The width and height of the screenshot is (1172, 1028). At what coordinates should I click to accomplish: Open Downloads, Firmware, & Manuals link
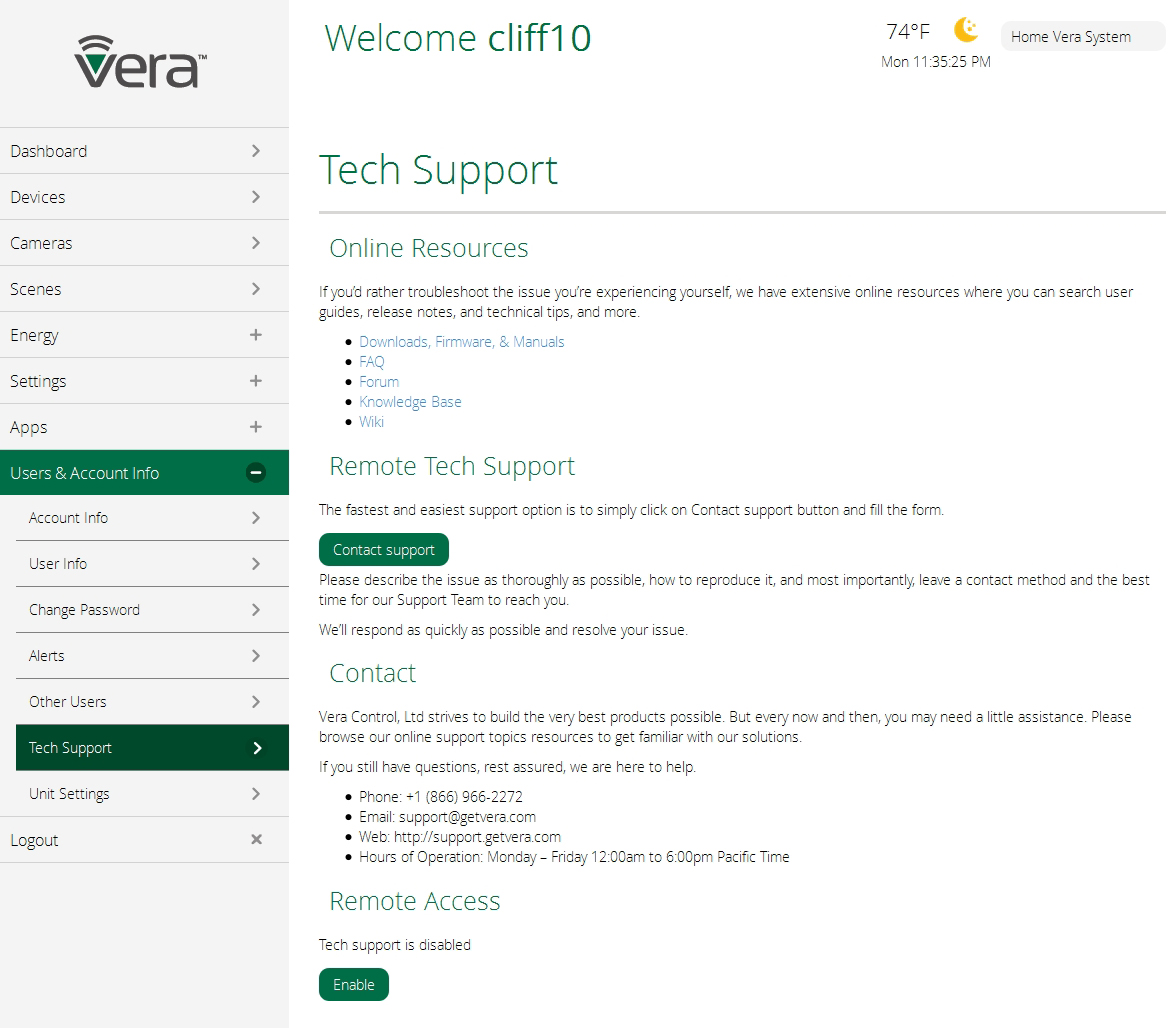[x=462, y=342]
